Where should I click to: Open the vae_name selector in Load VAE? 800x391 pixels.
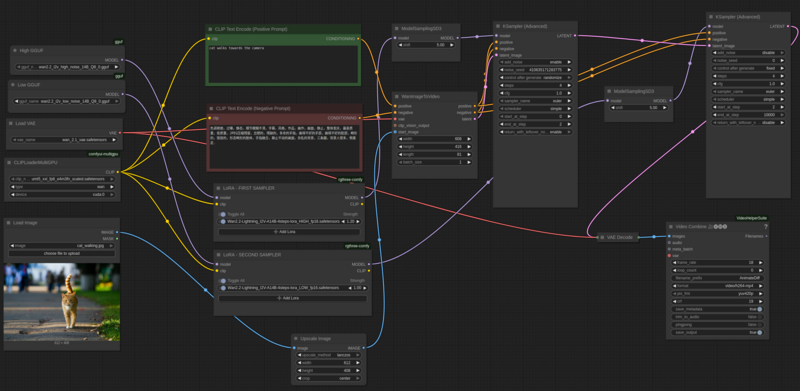click(x=64, y=139)
